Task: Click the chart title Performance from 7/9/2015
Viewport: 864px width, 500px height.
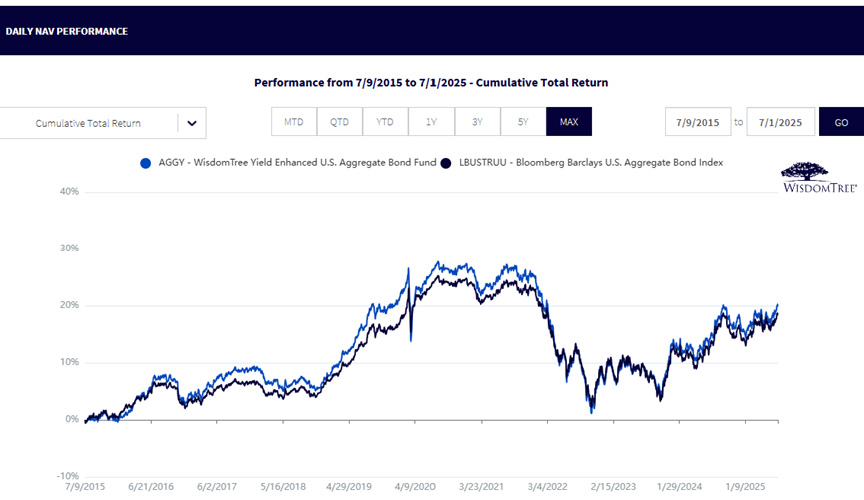Action: click(431, 83)
